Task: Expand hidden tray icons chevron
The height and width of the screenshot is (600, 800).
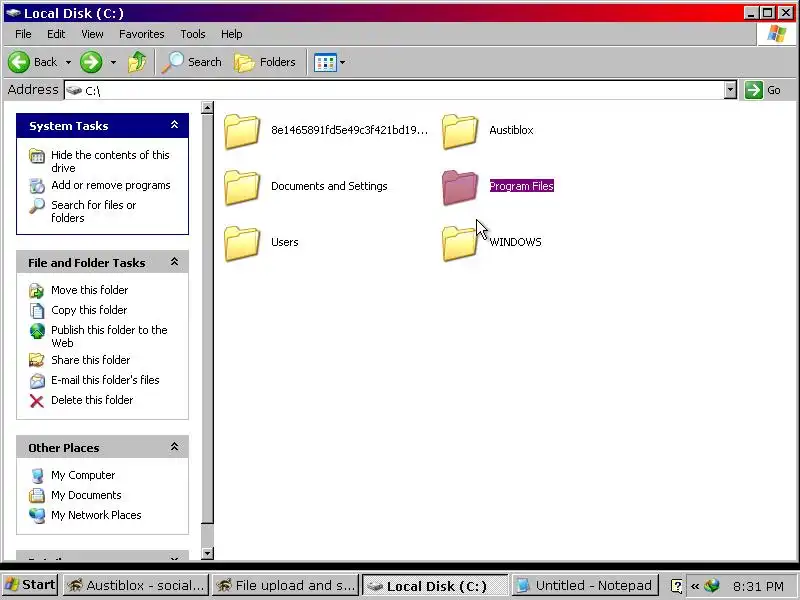Action: click(x=694, y=586)
